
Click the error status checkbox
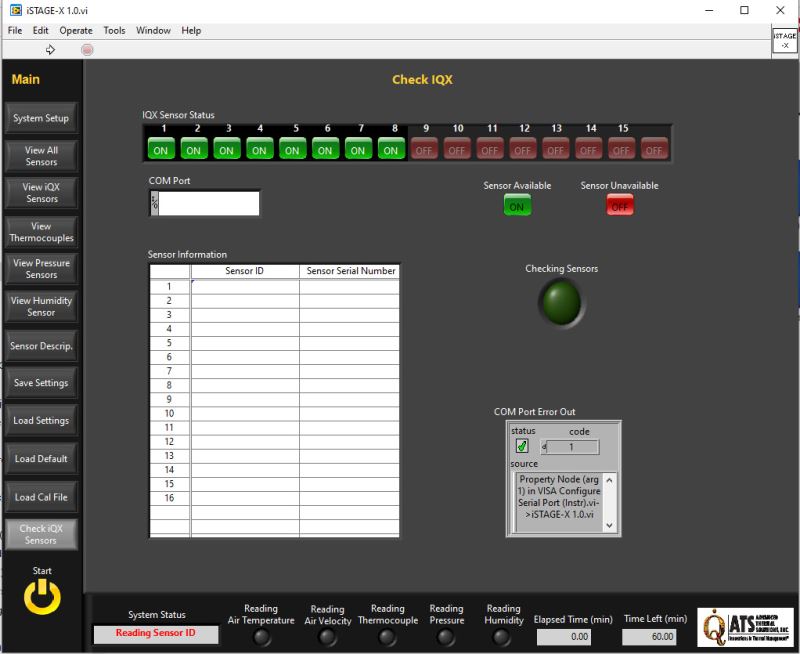(522, 446)
